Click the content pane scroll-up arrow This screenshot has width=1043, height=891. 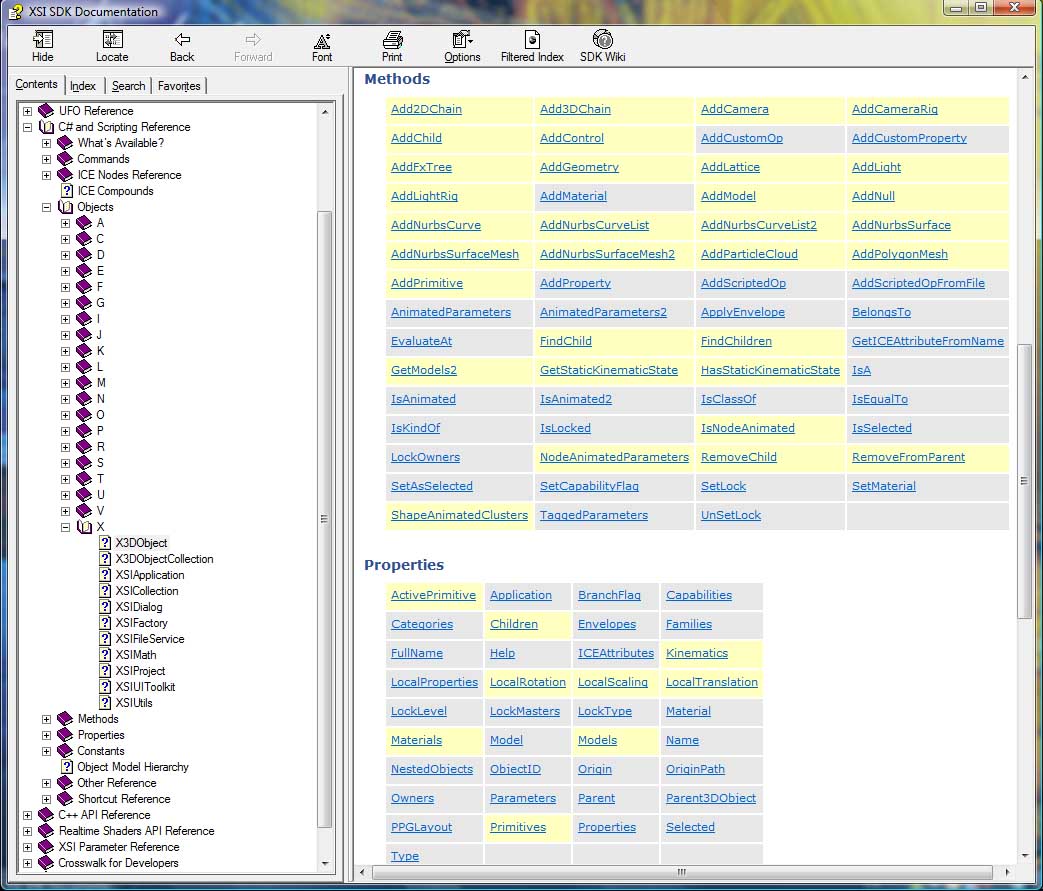tap(1024, 78)
